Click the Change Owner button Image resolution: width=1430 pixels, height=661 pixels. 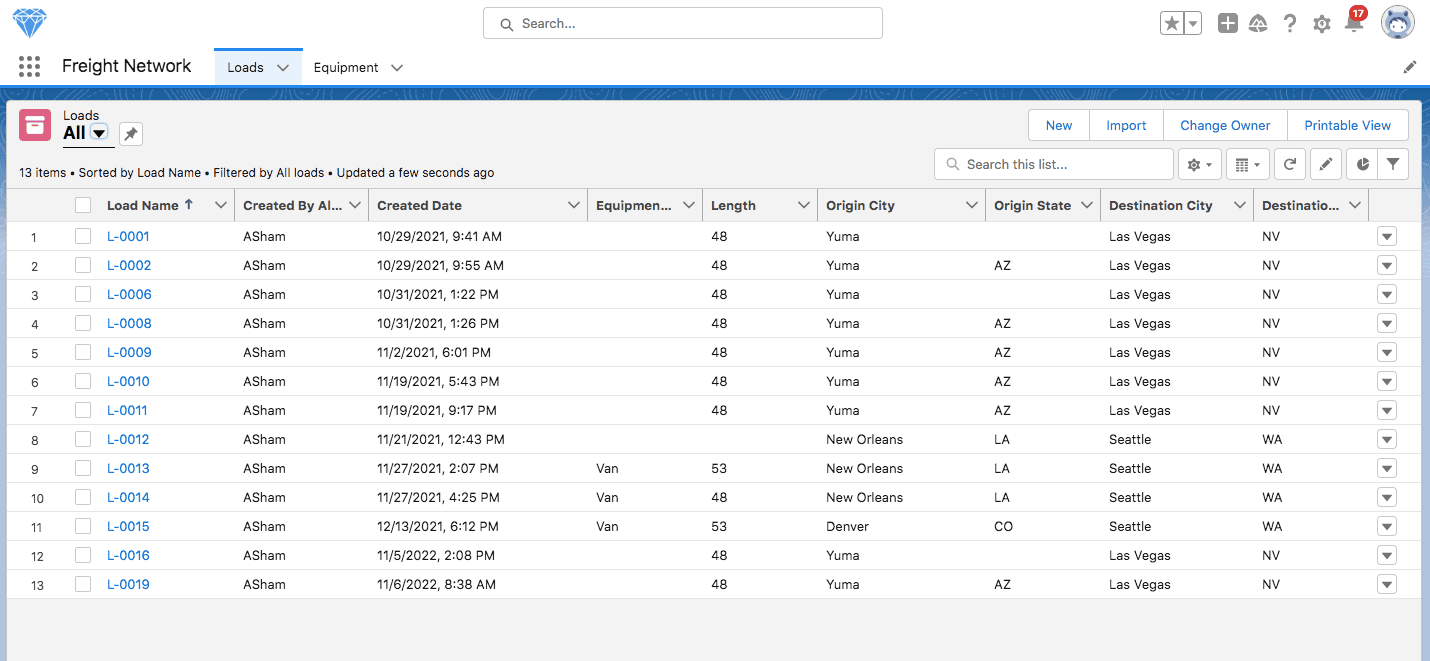pos(1225,125)
